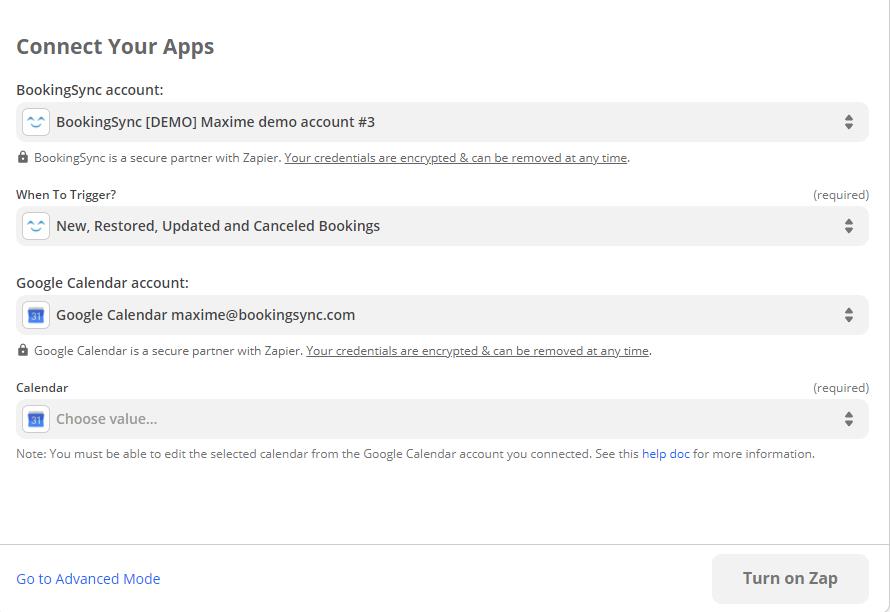Click the 'Choose value...' Calendar placeholder
Image resolution: width=890 pixels, height=612 pixels.
[106, 419]
